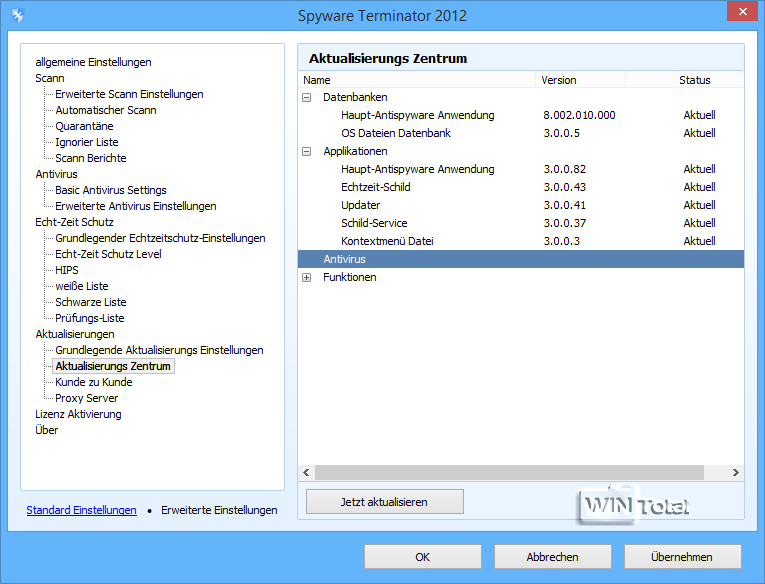Click version 3.0.0.37 cell
The width and height of the screenshot is (765, 584).
[x=564, y=223]
